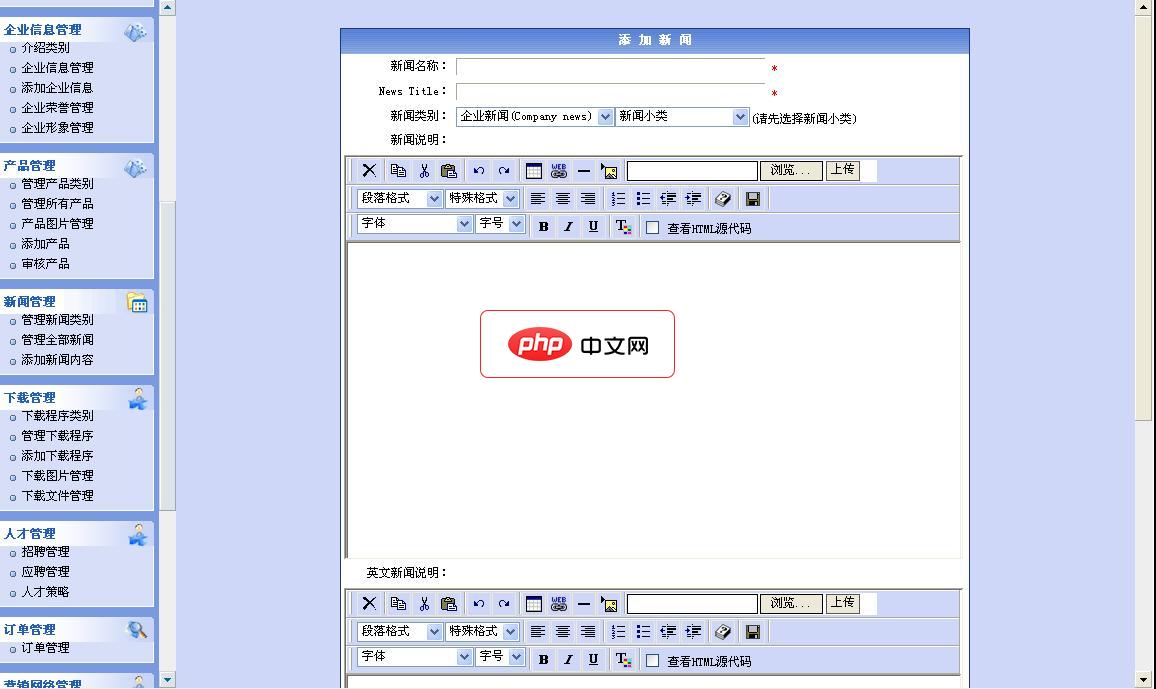Select the numbered list icon
Viewport: 1156px width, 689px height.
618,198
